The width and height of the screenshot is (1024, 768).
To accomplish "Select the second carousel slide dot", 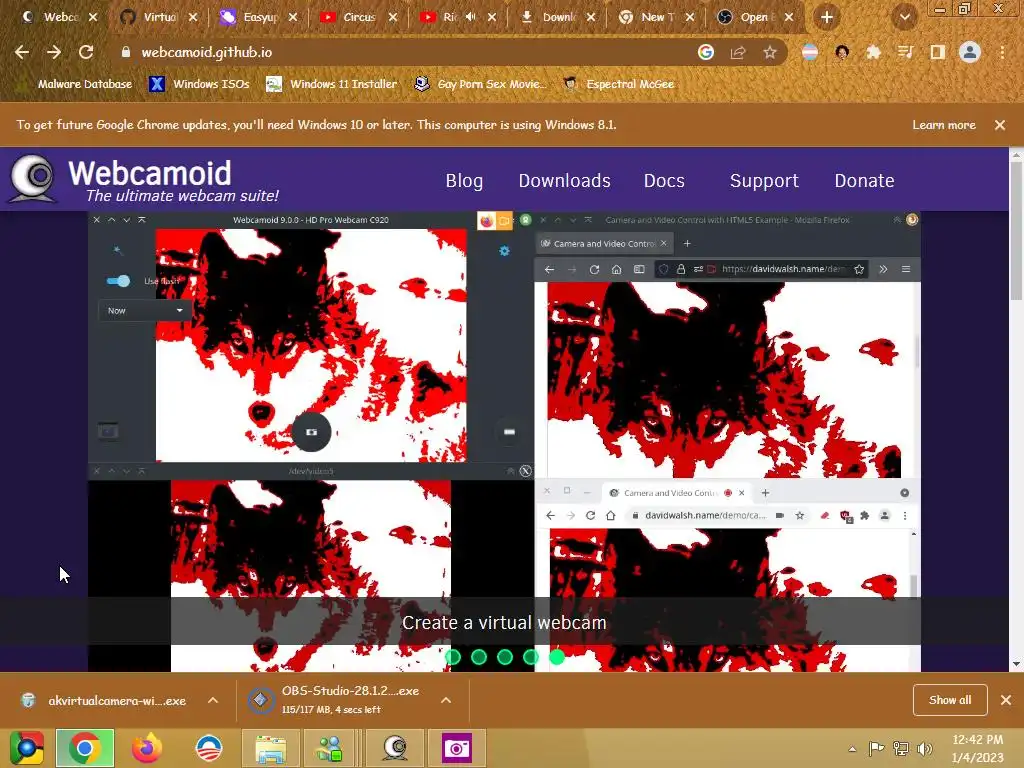I will coord(479,657).
